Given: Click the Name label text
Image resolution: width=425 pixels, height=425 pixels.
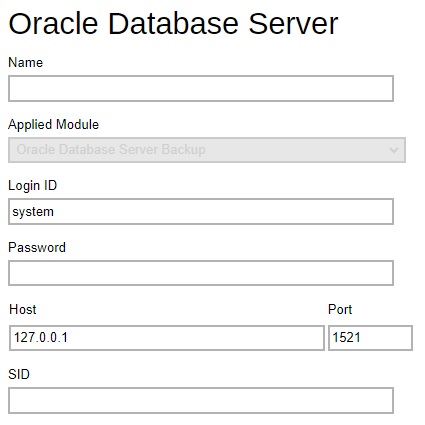Looking at the screenshot, I should [25, 62].
